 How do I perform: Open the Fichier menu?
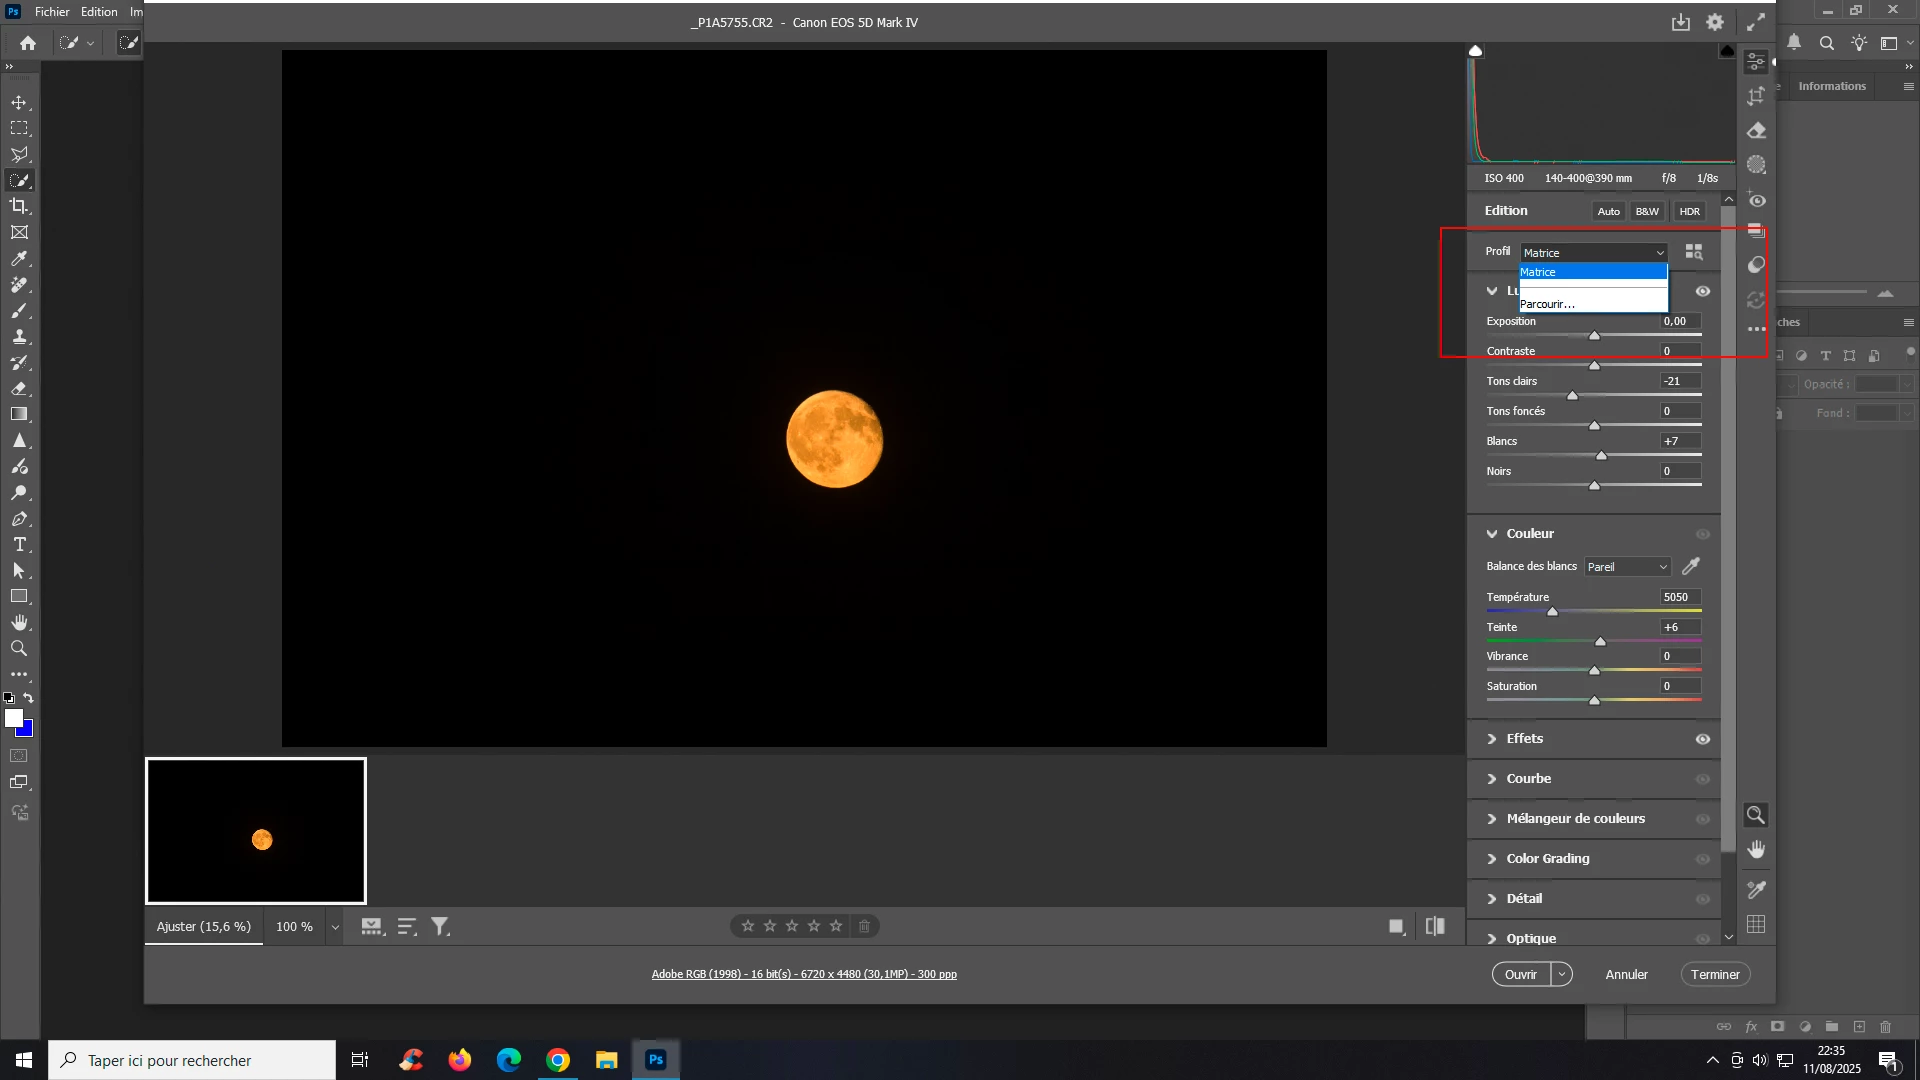(52, 12)
